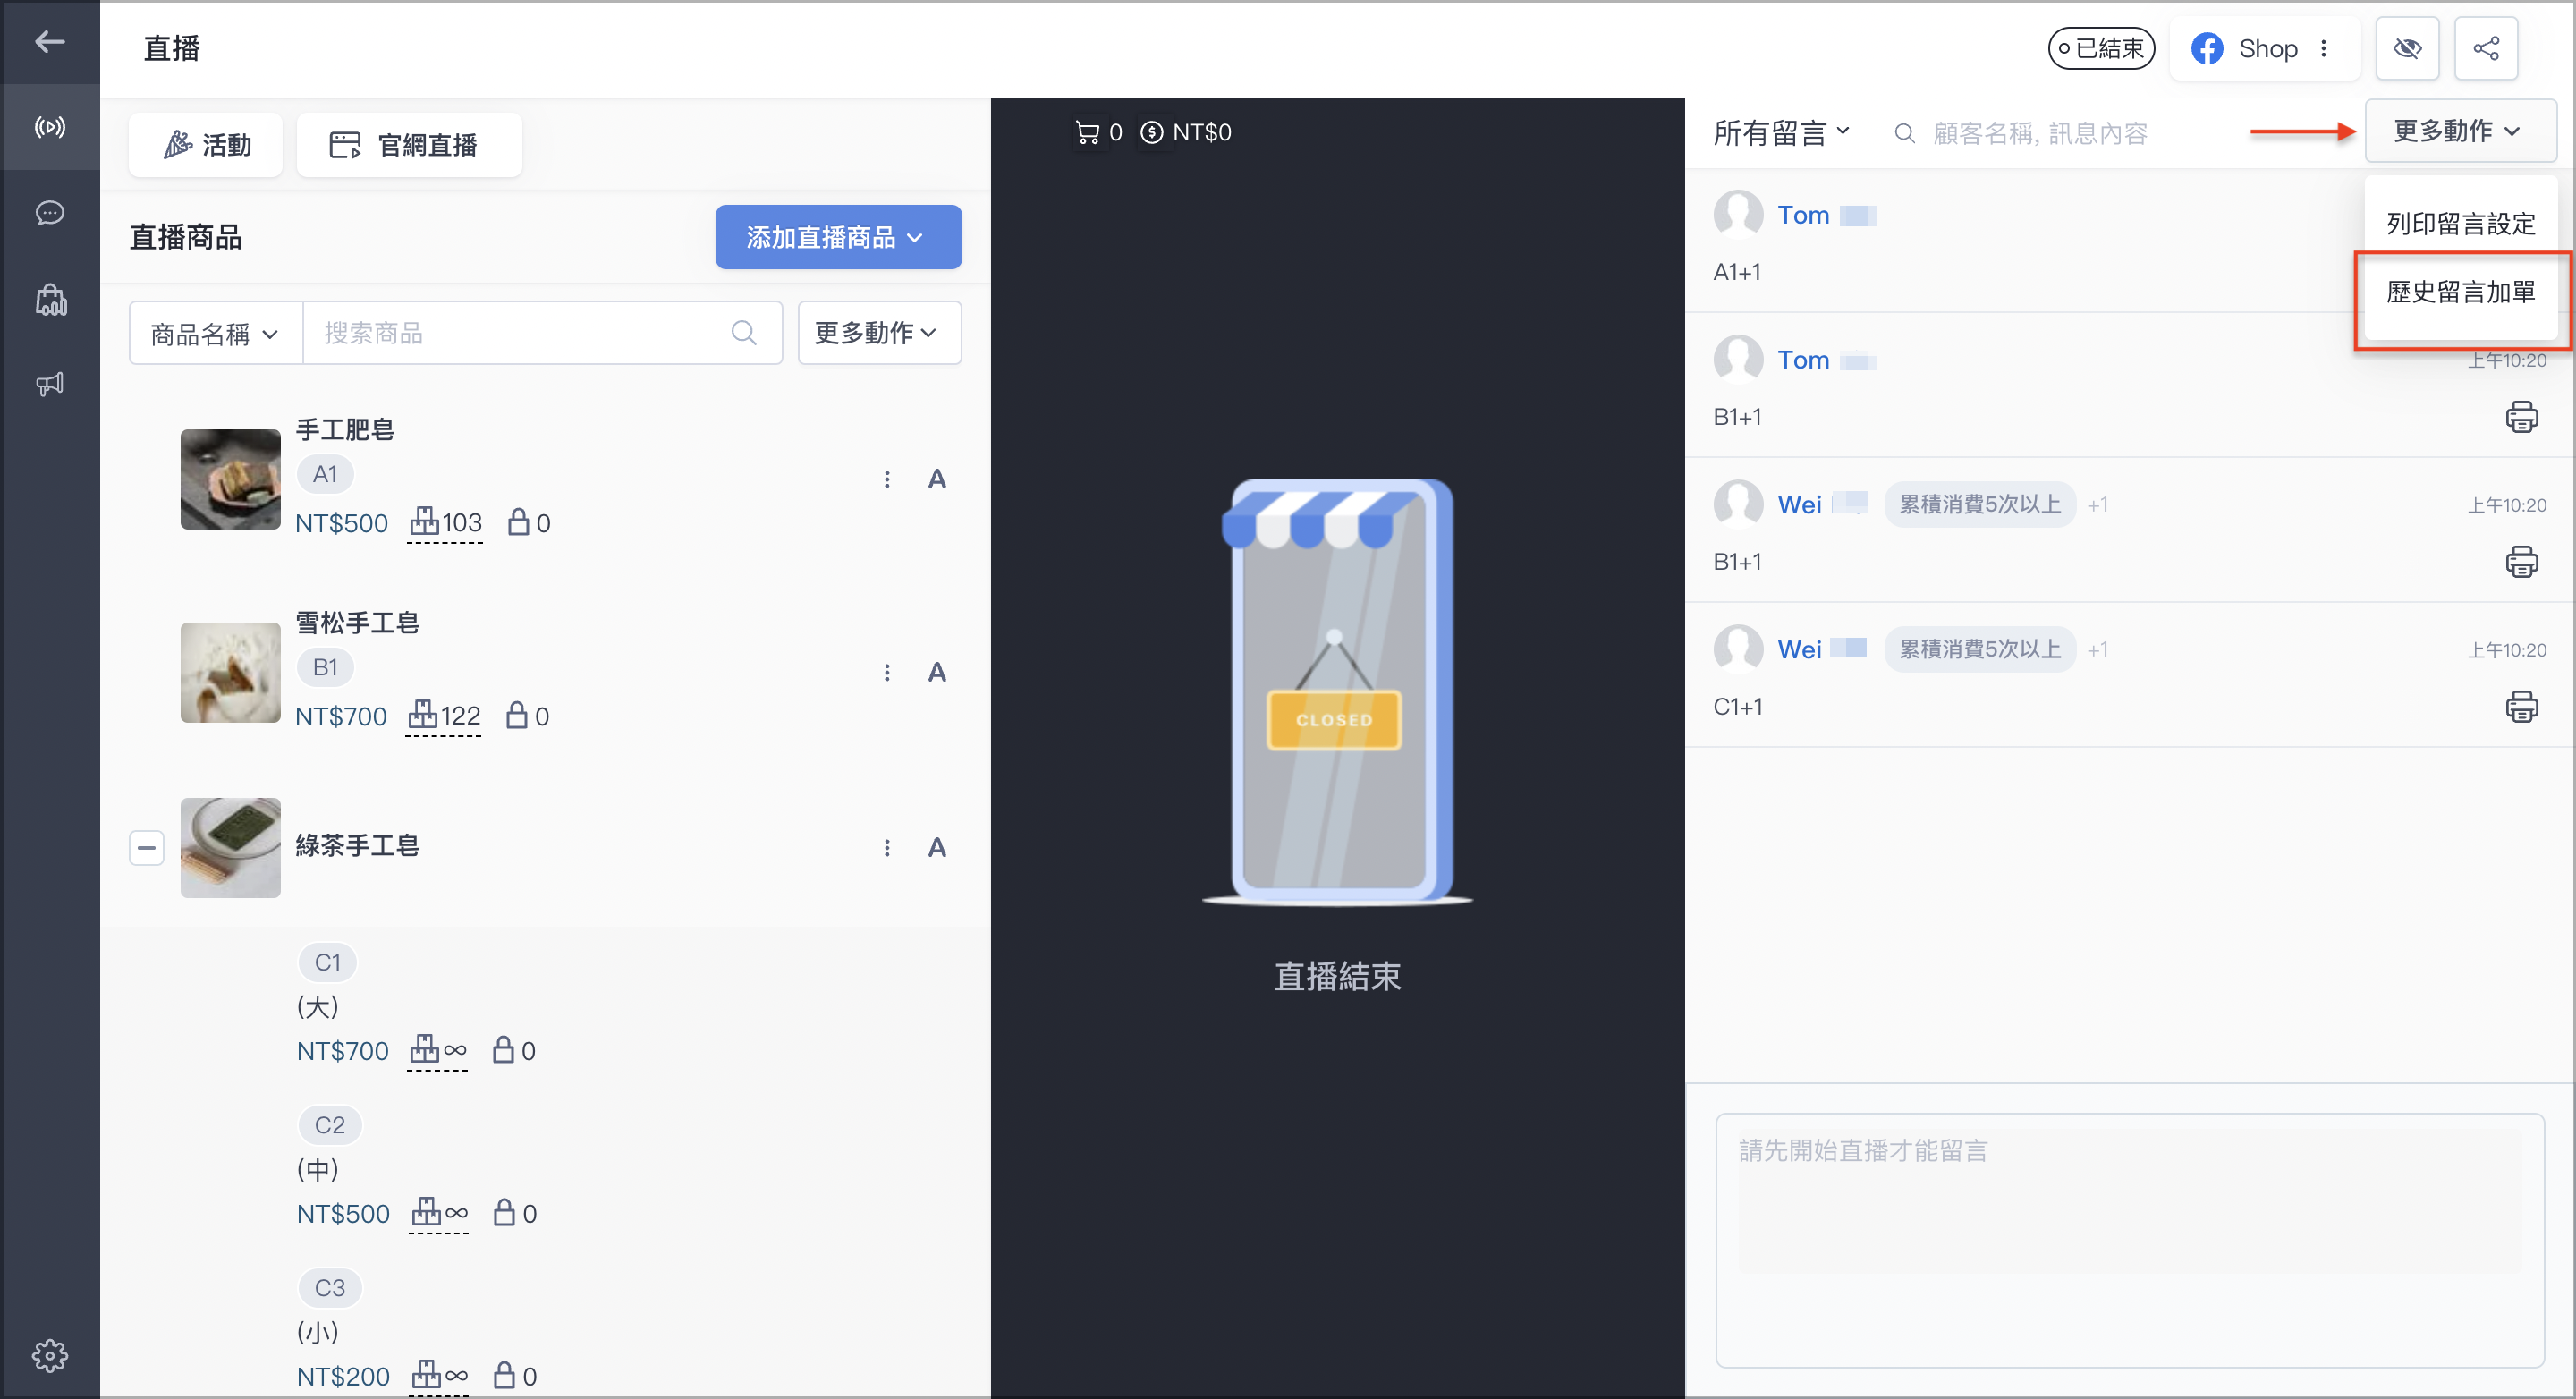Screen dimensions: 2576x1399
Task: Open Tom's profile from A1+1 comment
Action: 1803,215
